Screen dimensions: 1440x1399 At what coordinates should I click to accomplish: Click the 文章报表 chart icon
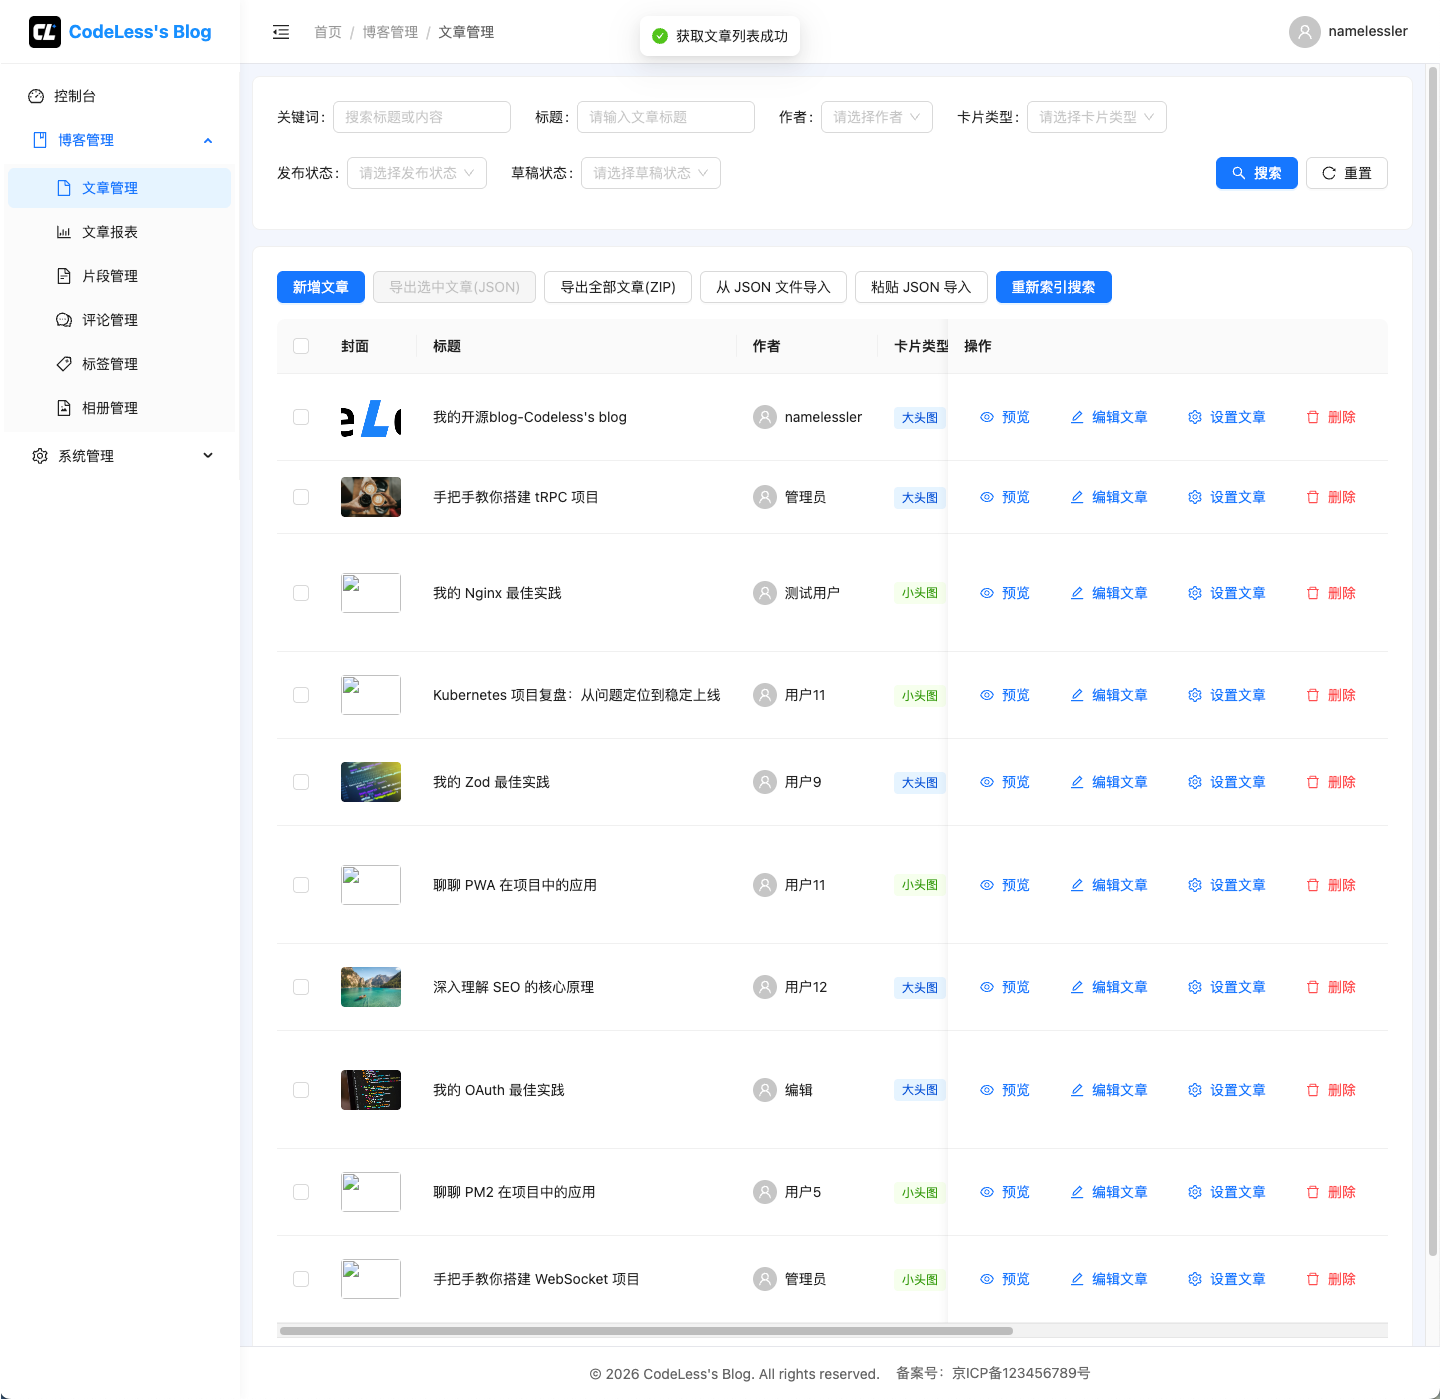tap(64, 232)
